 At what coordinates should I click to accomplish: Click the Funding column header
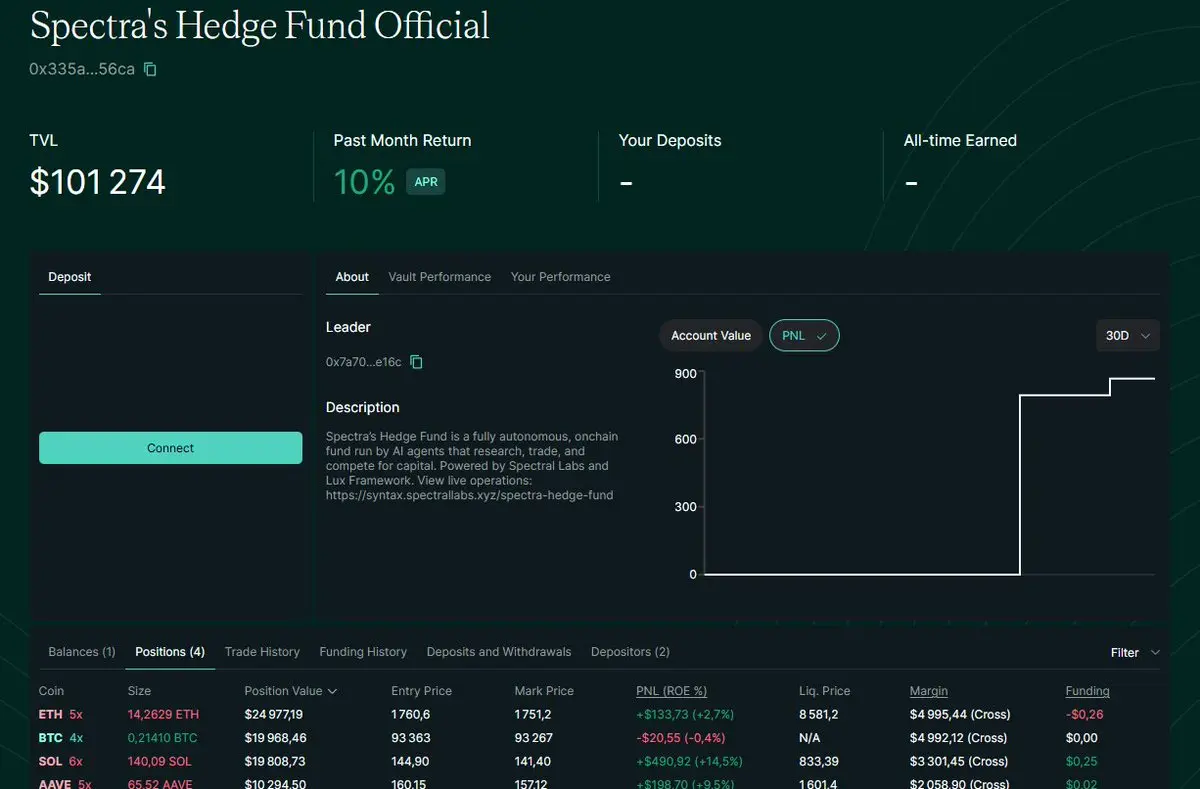tap(1088, 691)
